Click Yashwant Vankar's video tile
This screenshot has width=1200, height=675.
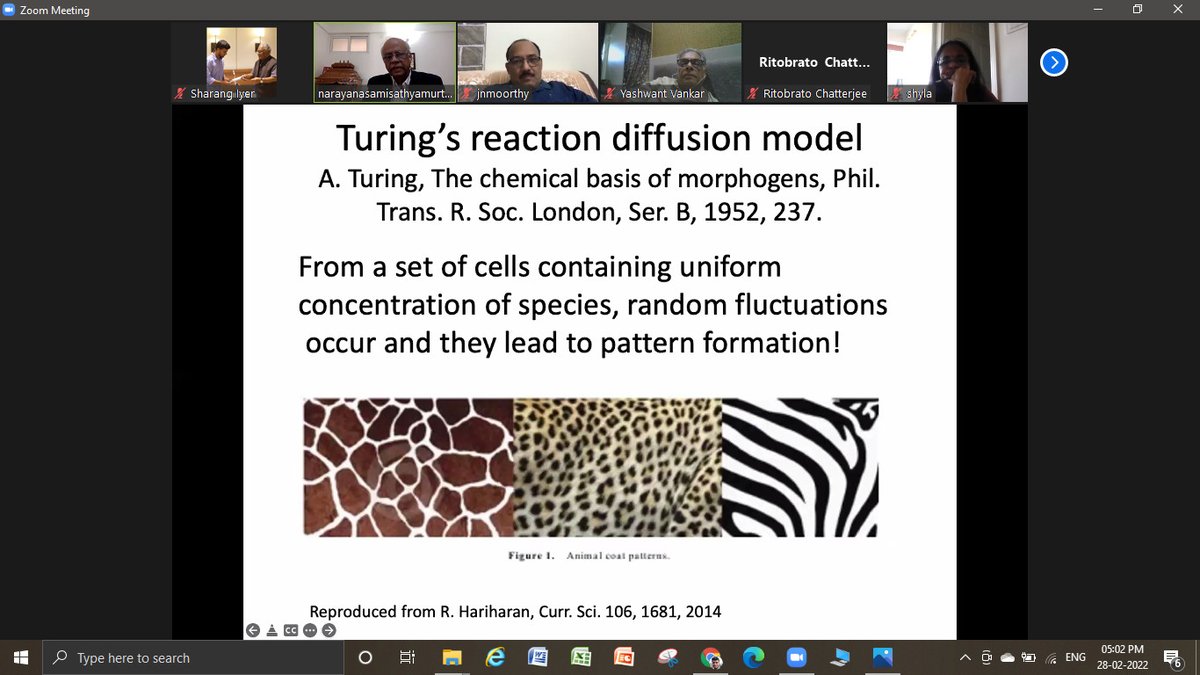671,62
